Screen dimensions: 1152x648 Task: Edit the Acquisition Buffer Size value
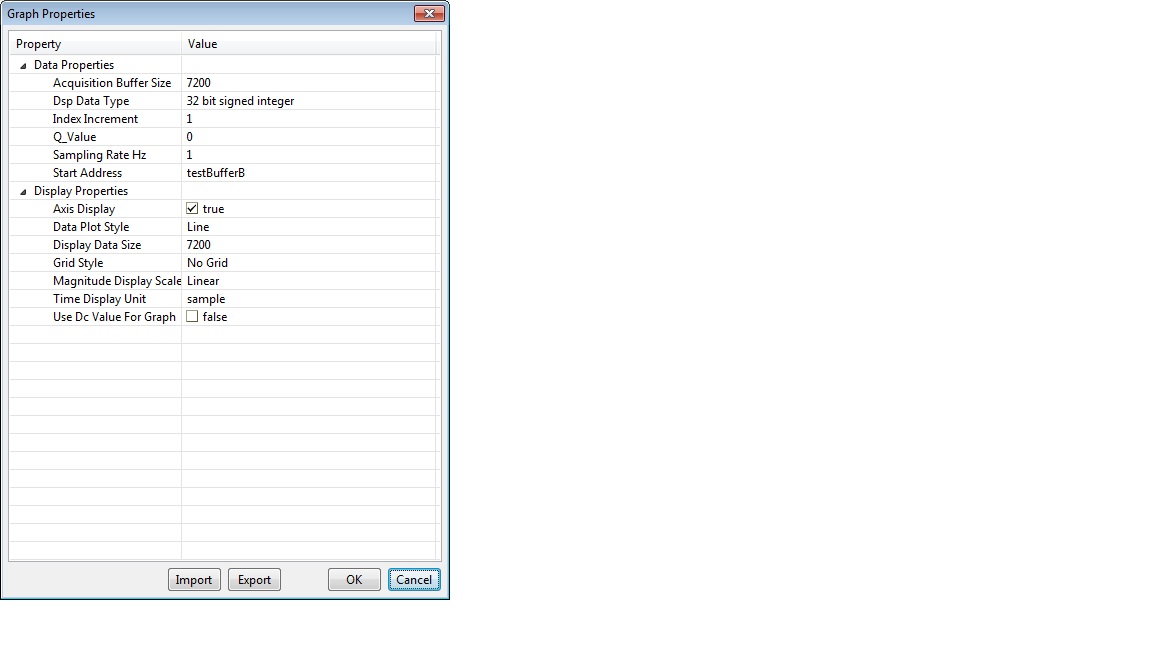[x=310, y=83]
